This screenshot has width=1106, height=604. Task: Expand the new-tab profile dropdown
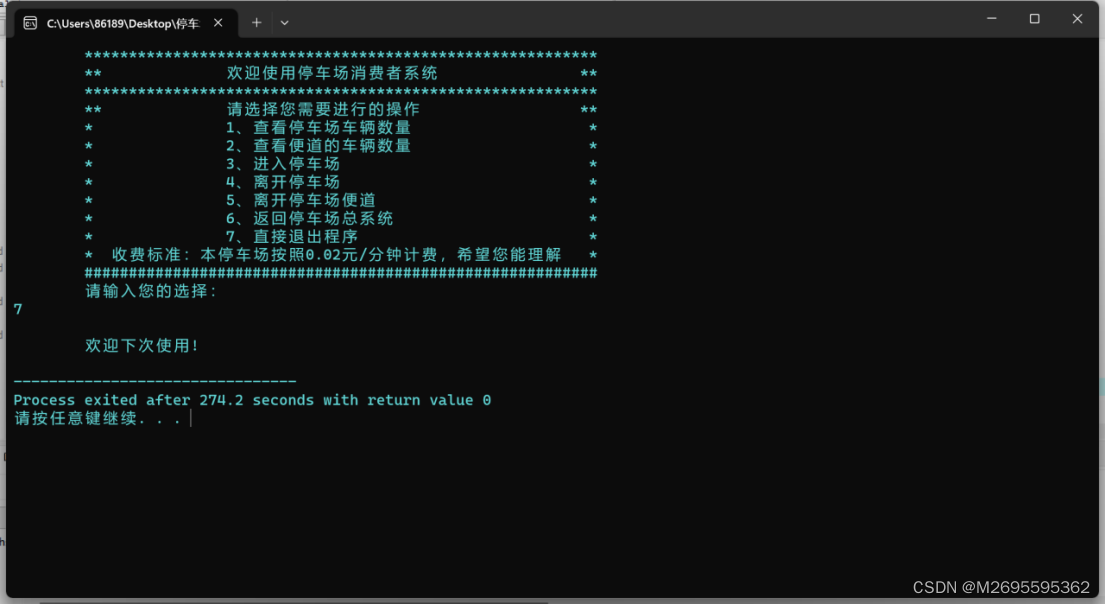pos(284,23)
